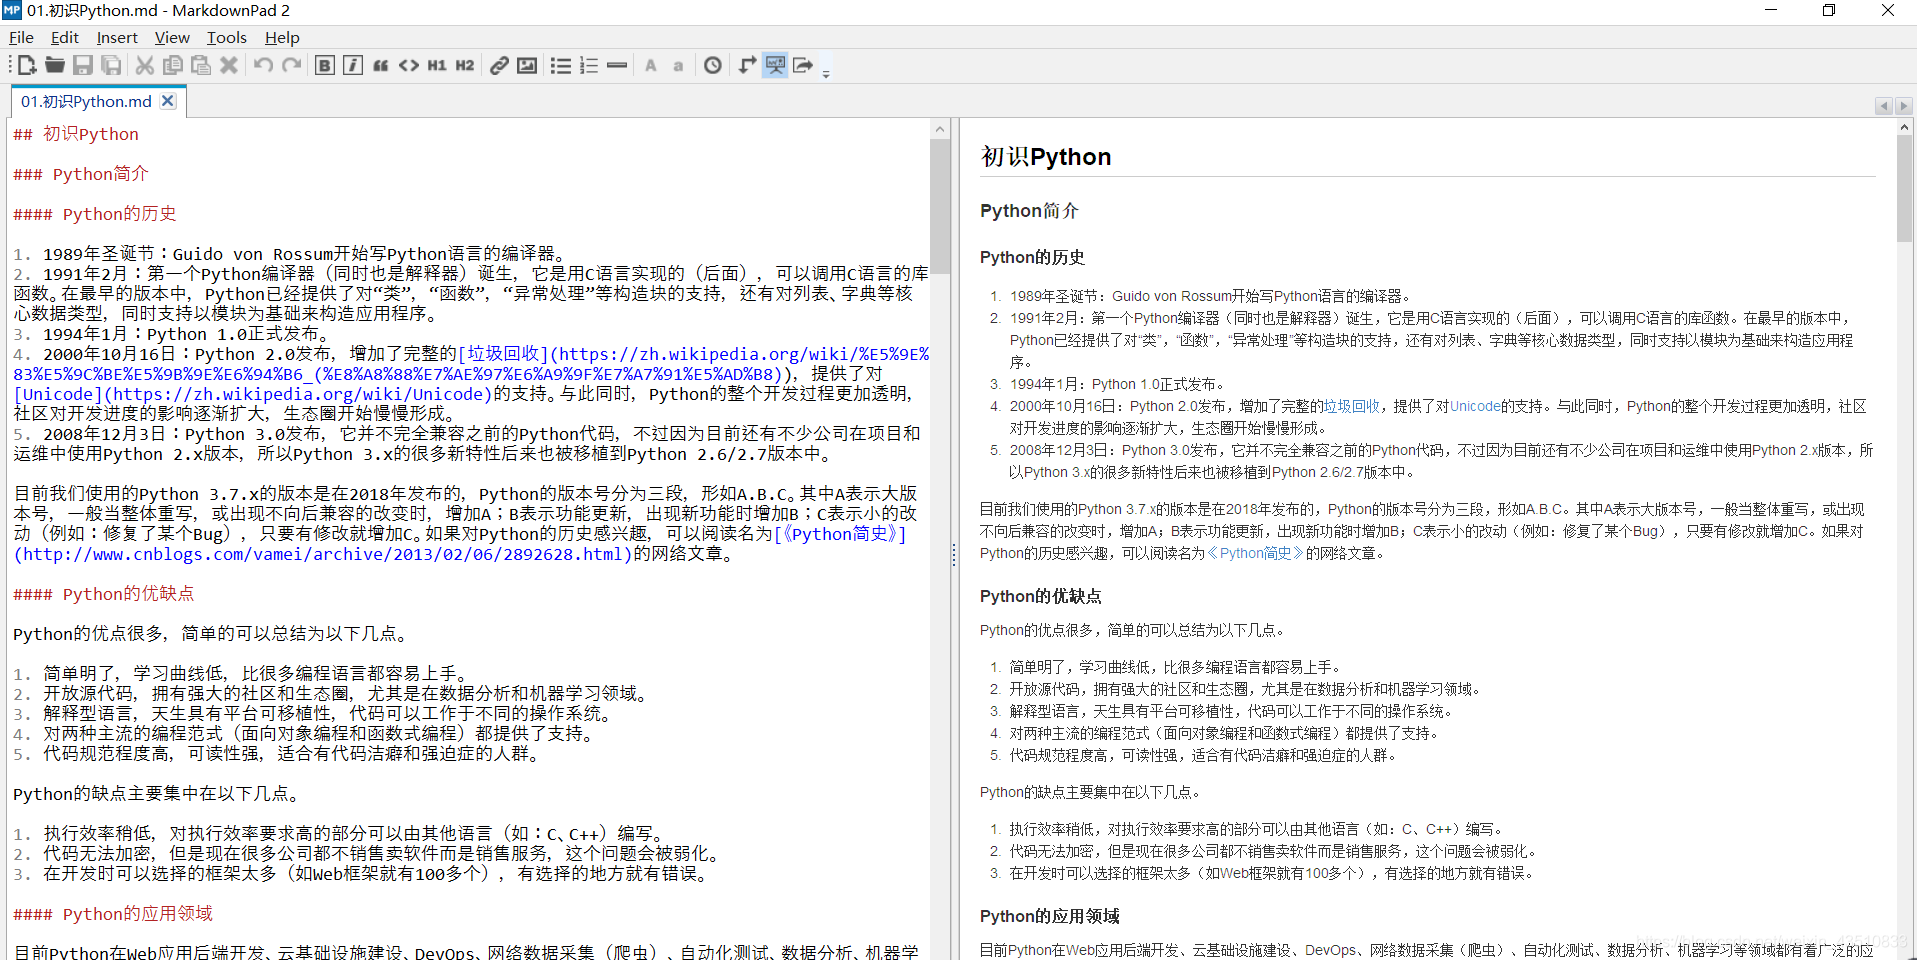Insert an ordered numbered list
Screen dimensions: 1917x960
(x=589, y=65)
